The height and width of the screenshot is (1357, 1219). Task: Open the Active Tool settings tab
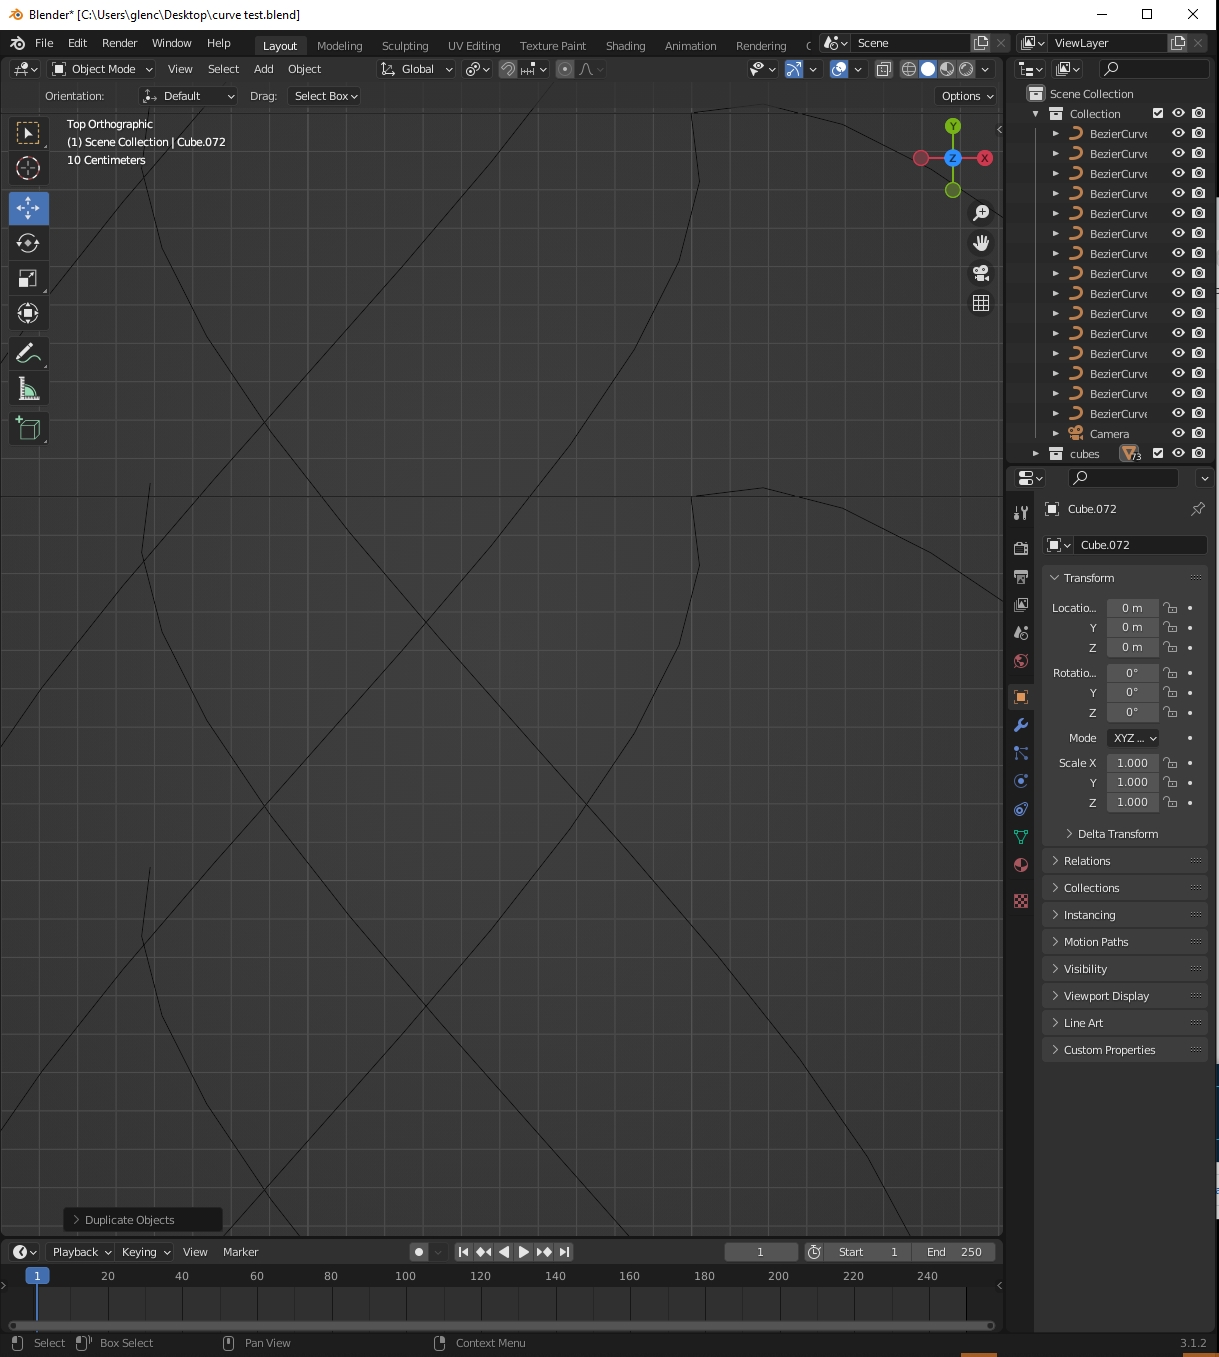1021,512
